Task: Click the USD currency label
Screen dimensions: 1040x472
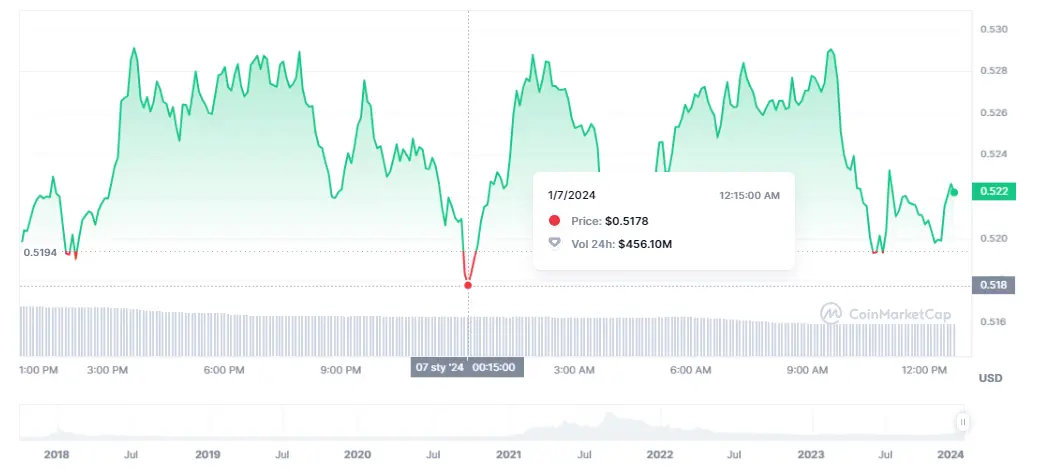Action: pyautogui.click(x=990, y=378)
